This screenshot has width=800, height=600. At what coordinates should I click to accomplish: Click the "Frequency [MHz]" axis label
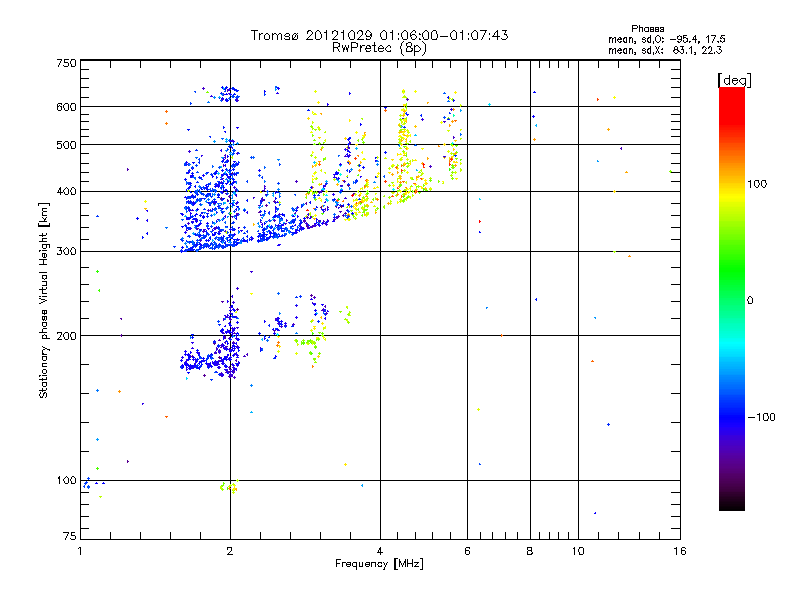379,564
